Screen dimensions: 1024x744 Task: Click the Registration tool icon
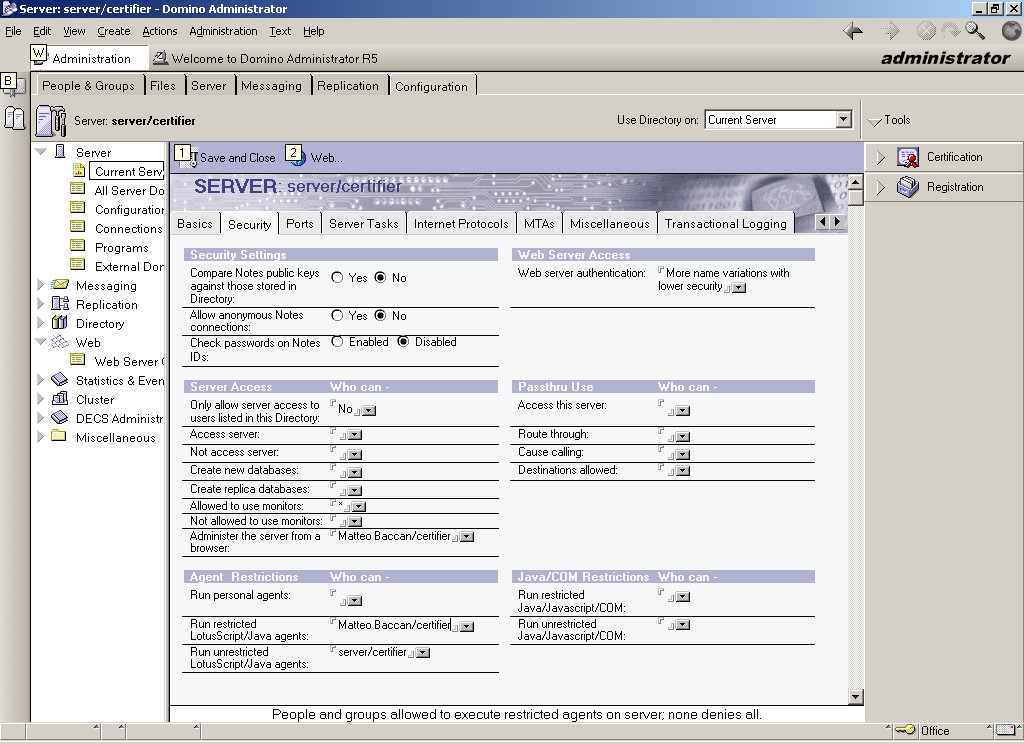pos(908,187)
